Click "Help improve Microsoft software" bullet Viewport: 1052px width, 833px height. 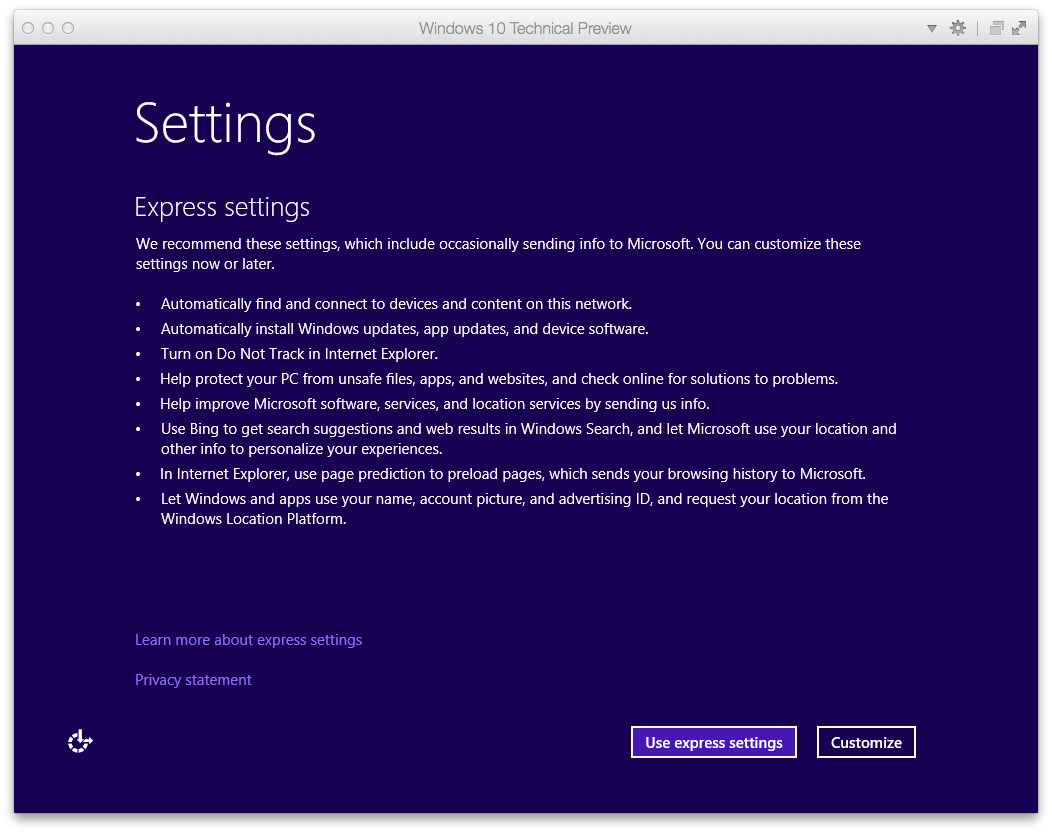[x=435, y=404]
